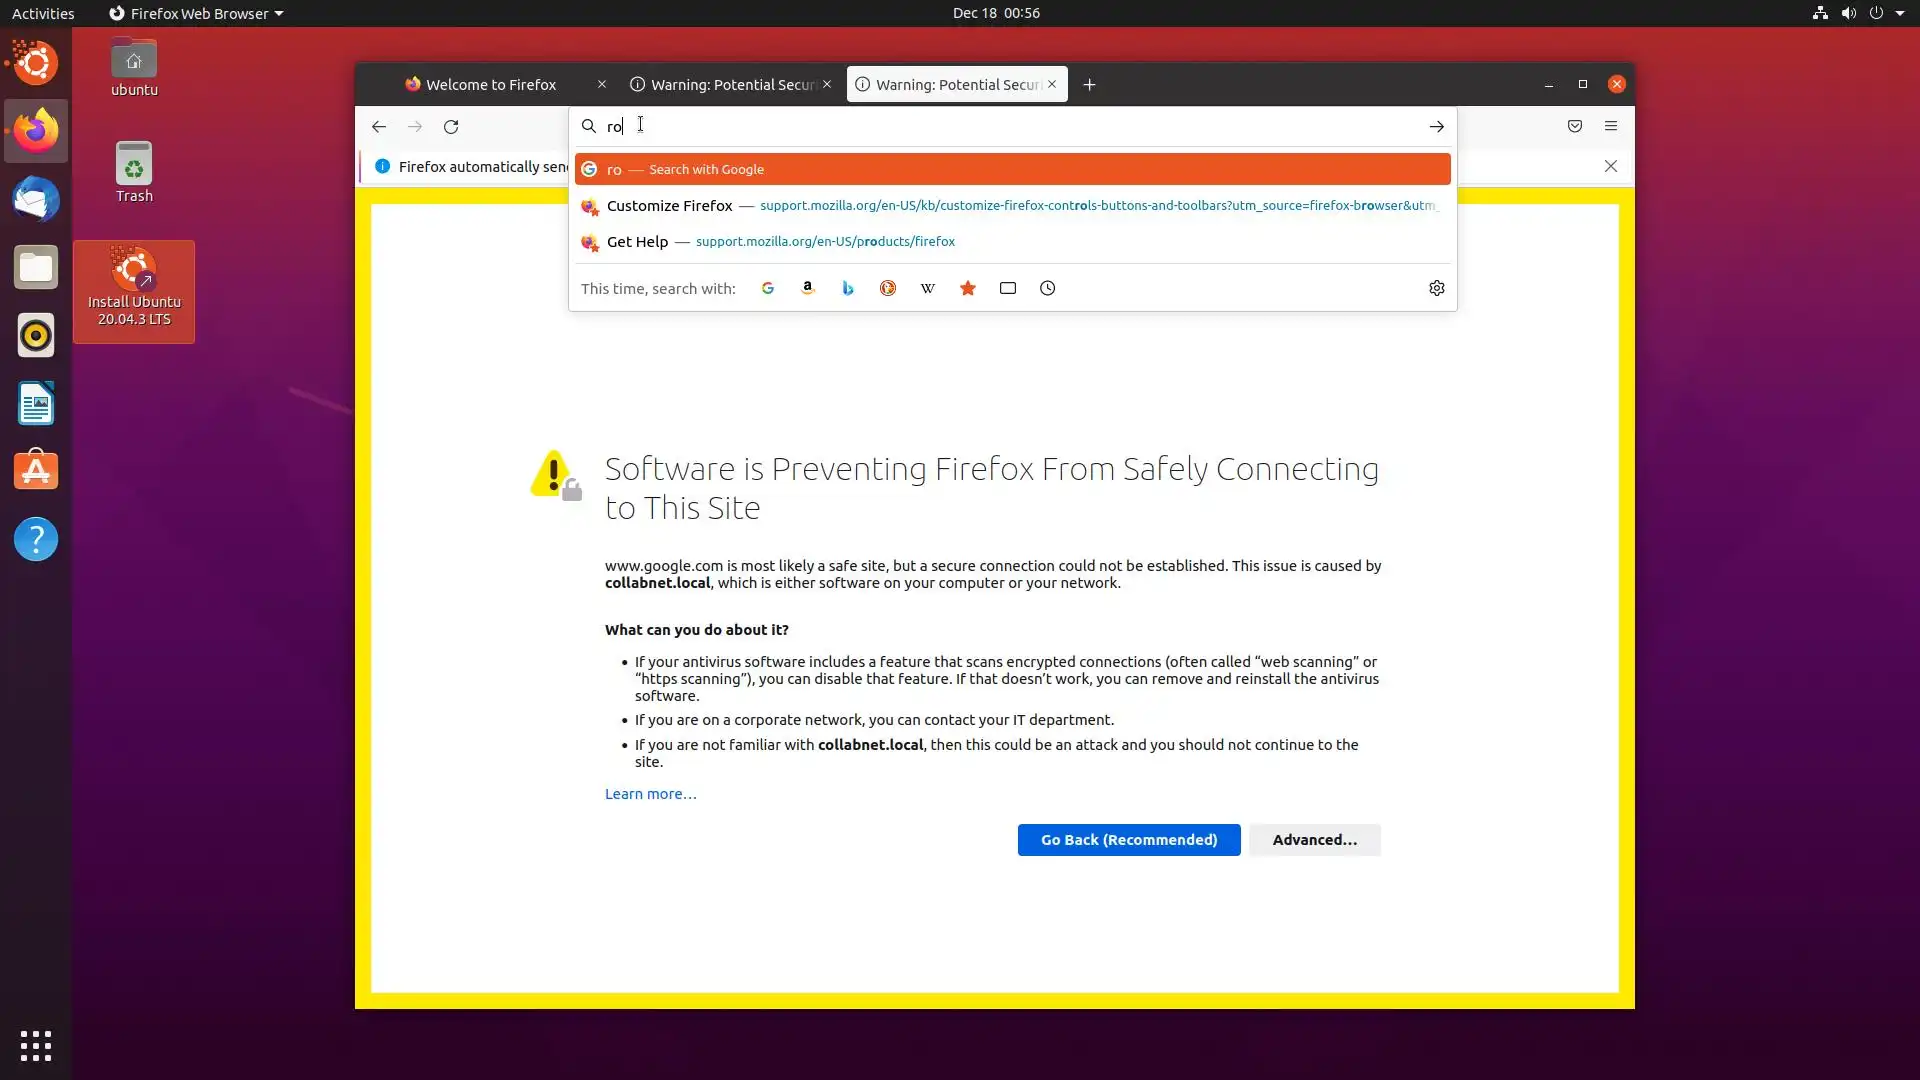
Task: Pick Wikipedia one-off search icon
Action: 928,288
